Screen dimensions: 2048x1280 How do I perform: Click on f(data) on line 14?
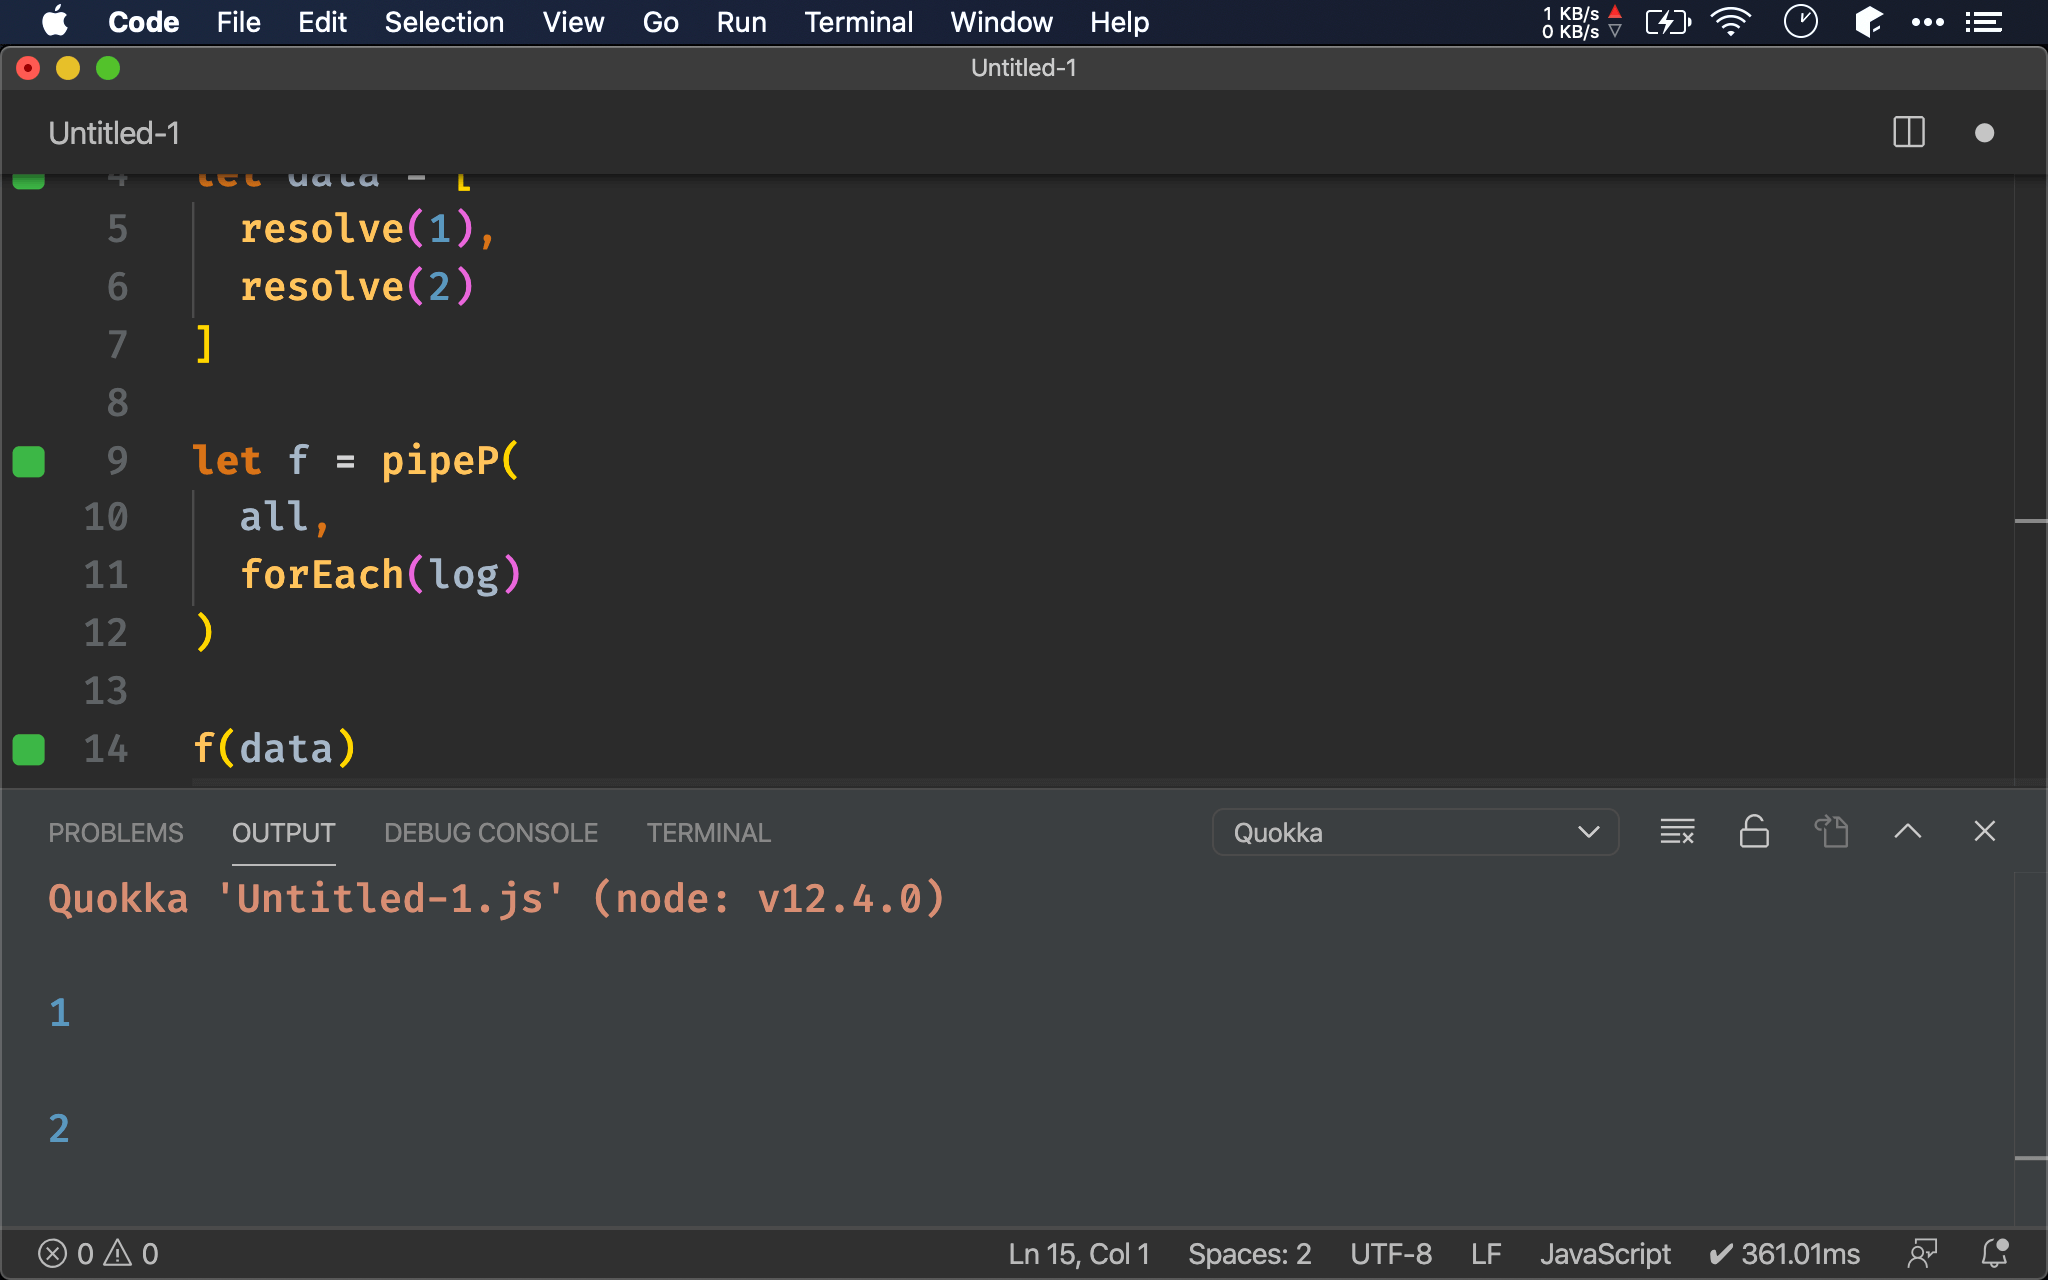point(274,749)
